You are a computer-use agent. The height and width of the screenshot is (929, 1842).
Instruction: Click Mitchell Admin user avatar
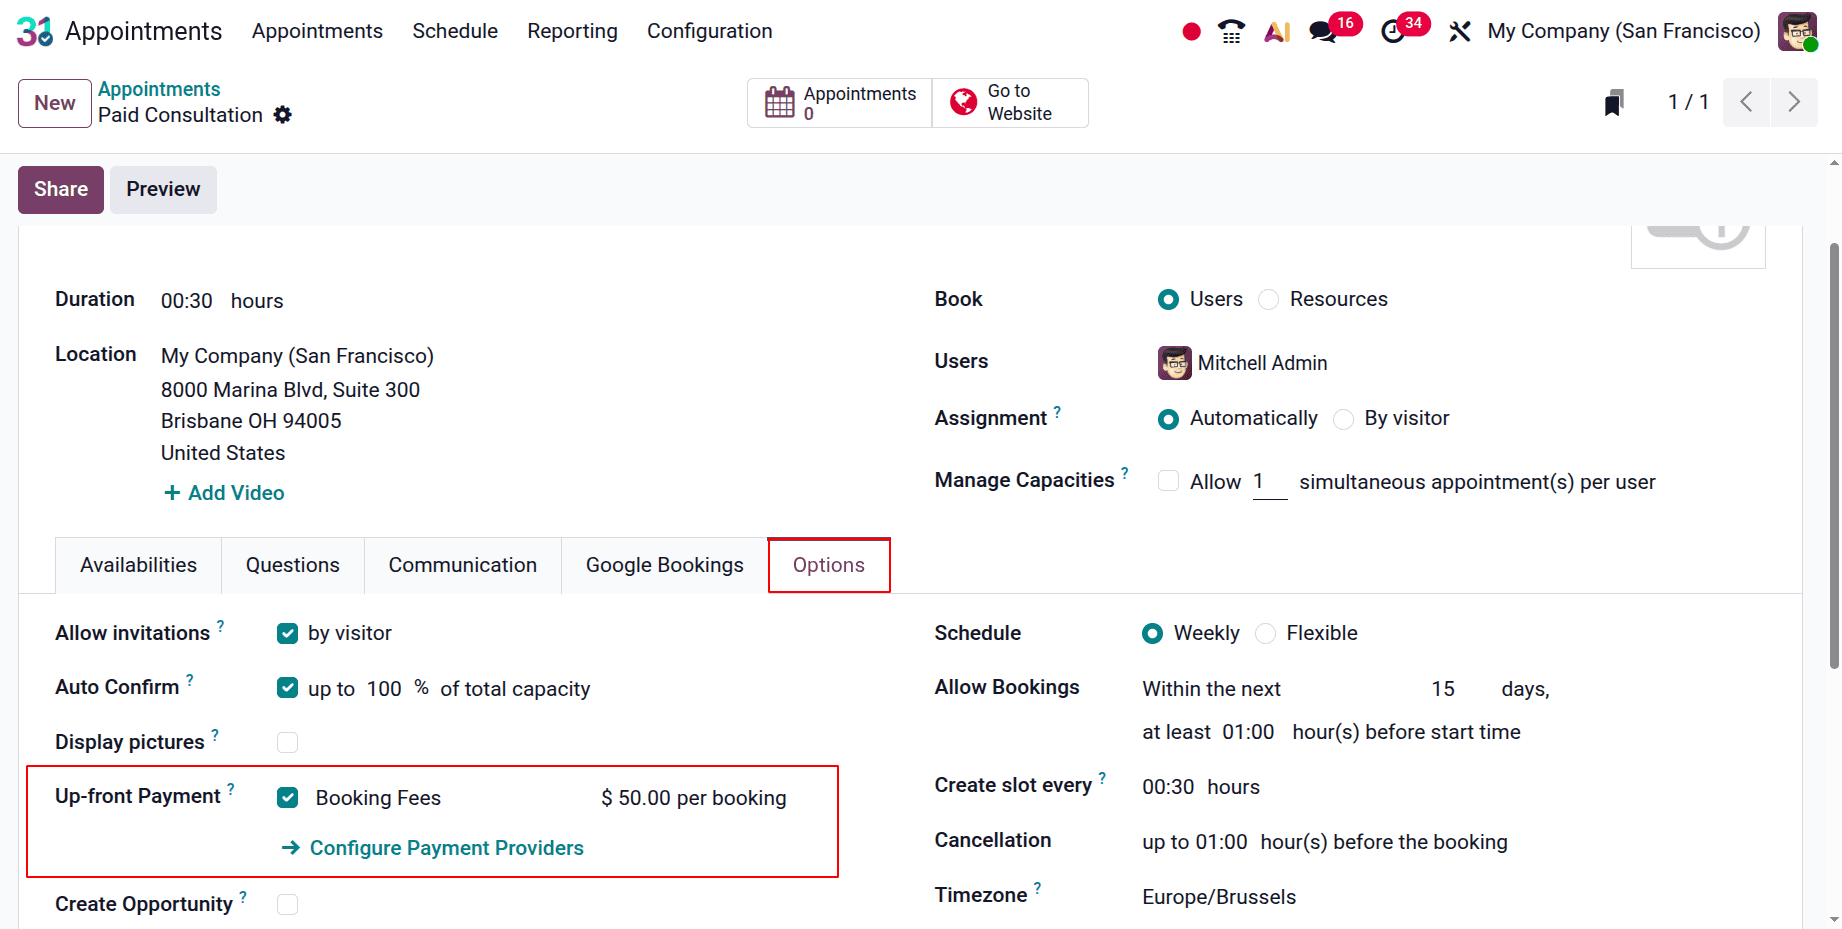tap(1175, 363)
